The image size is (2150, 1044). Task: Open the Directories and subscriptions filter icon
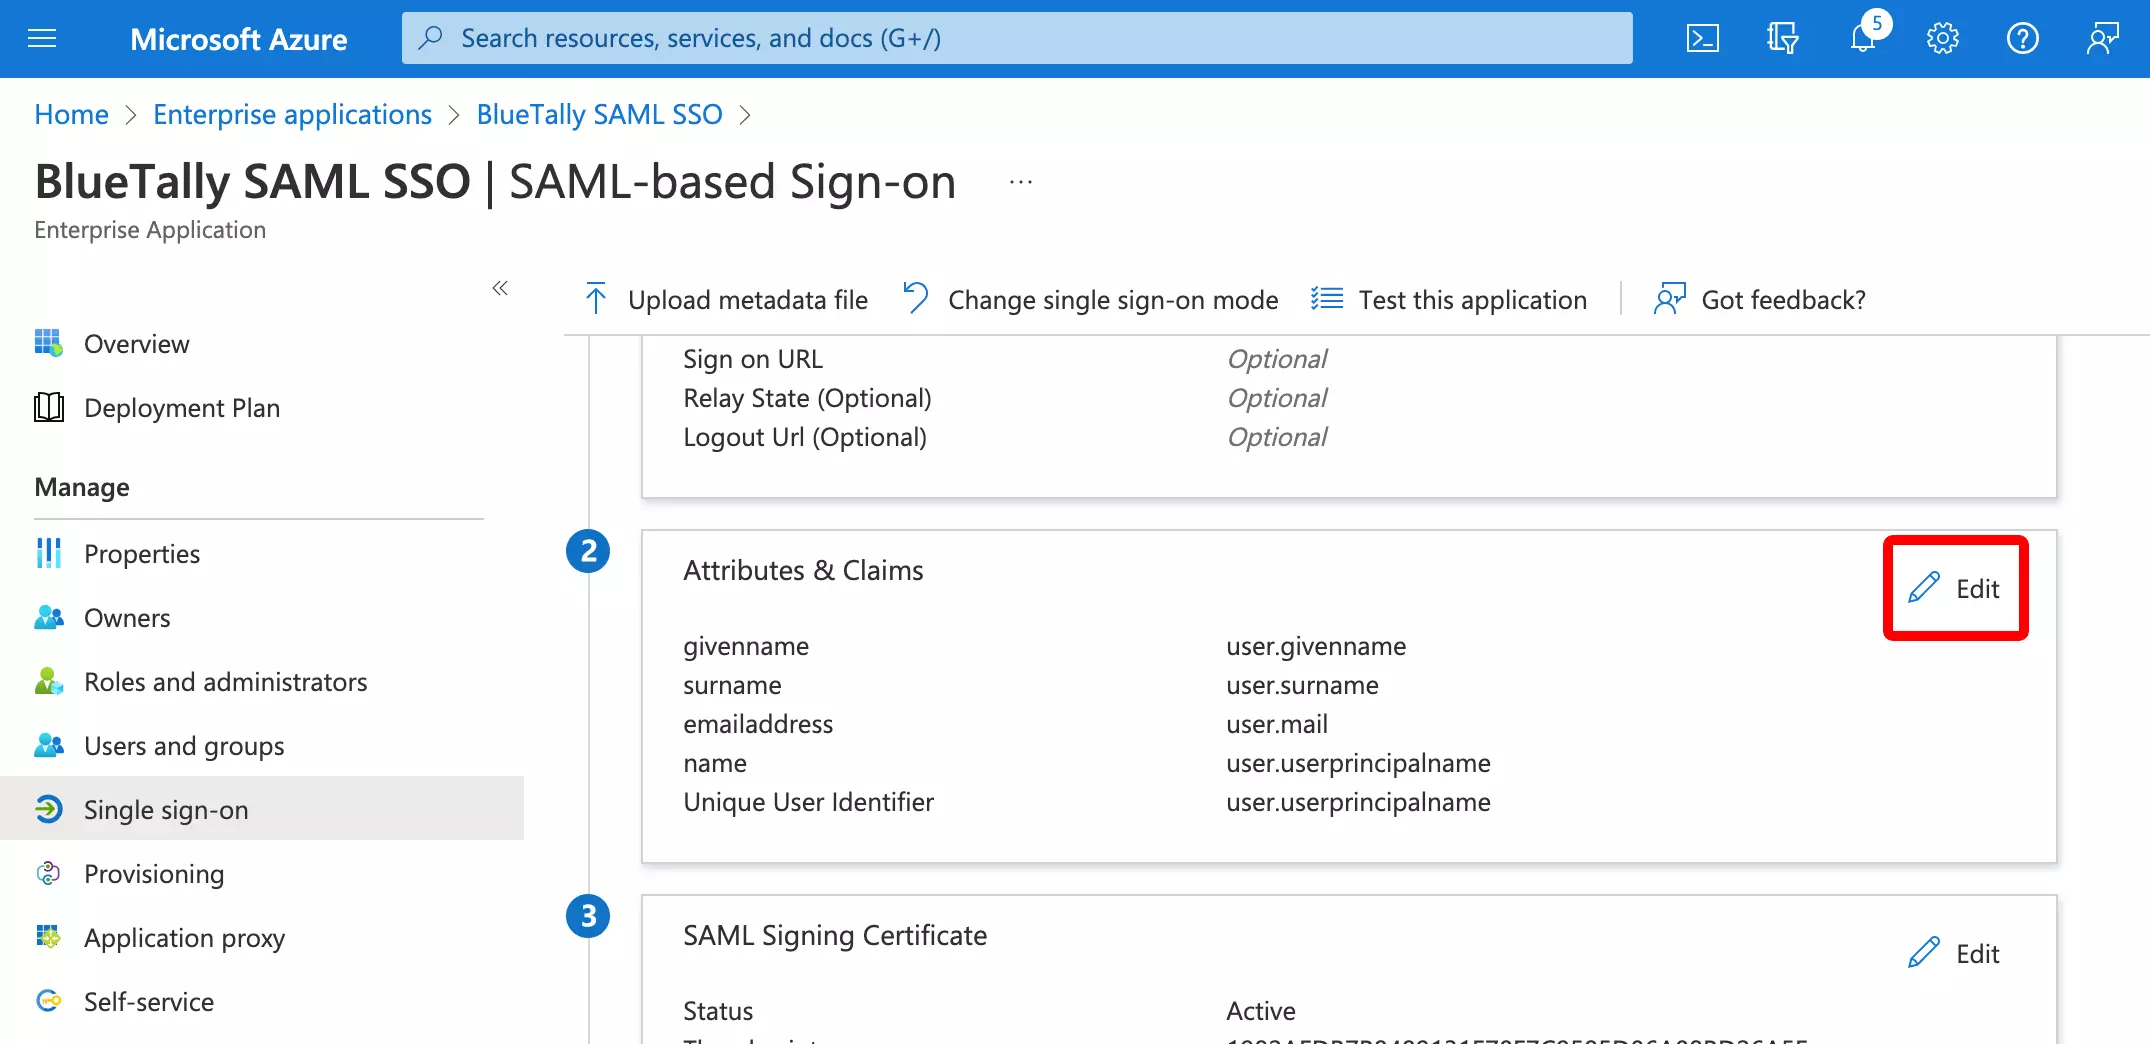click(1782, 39)
